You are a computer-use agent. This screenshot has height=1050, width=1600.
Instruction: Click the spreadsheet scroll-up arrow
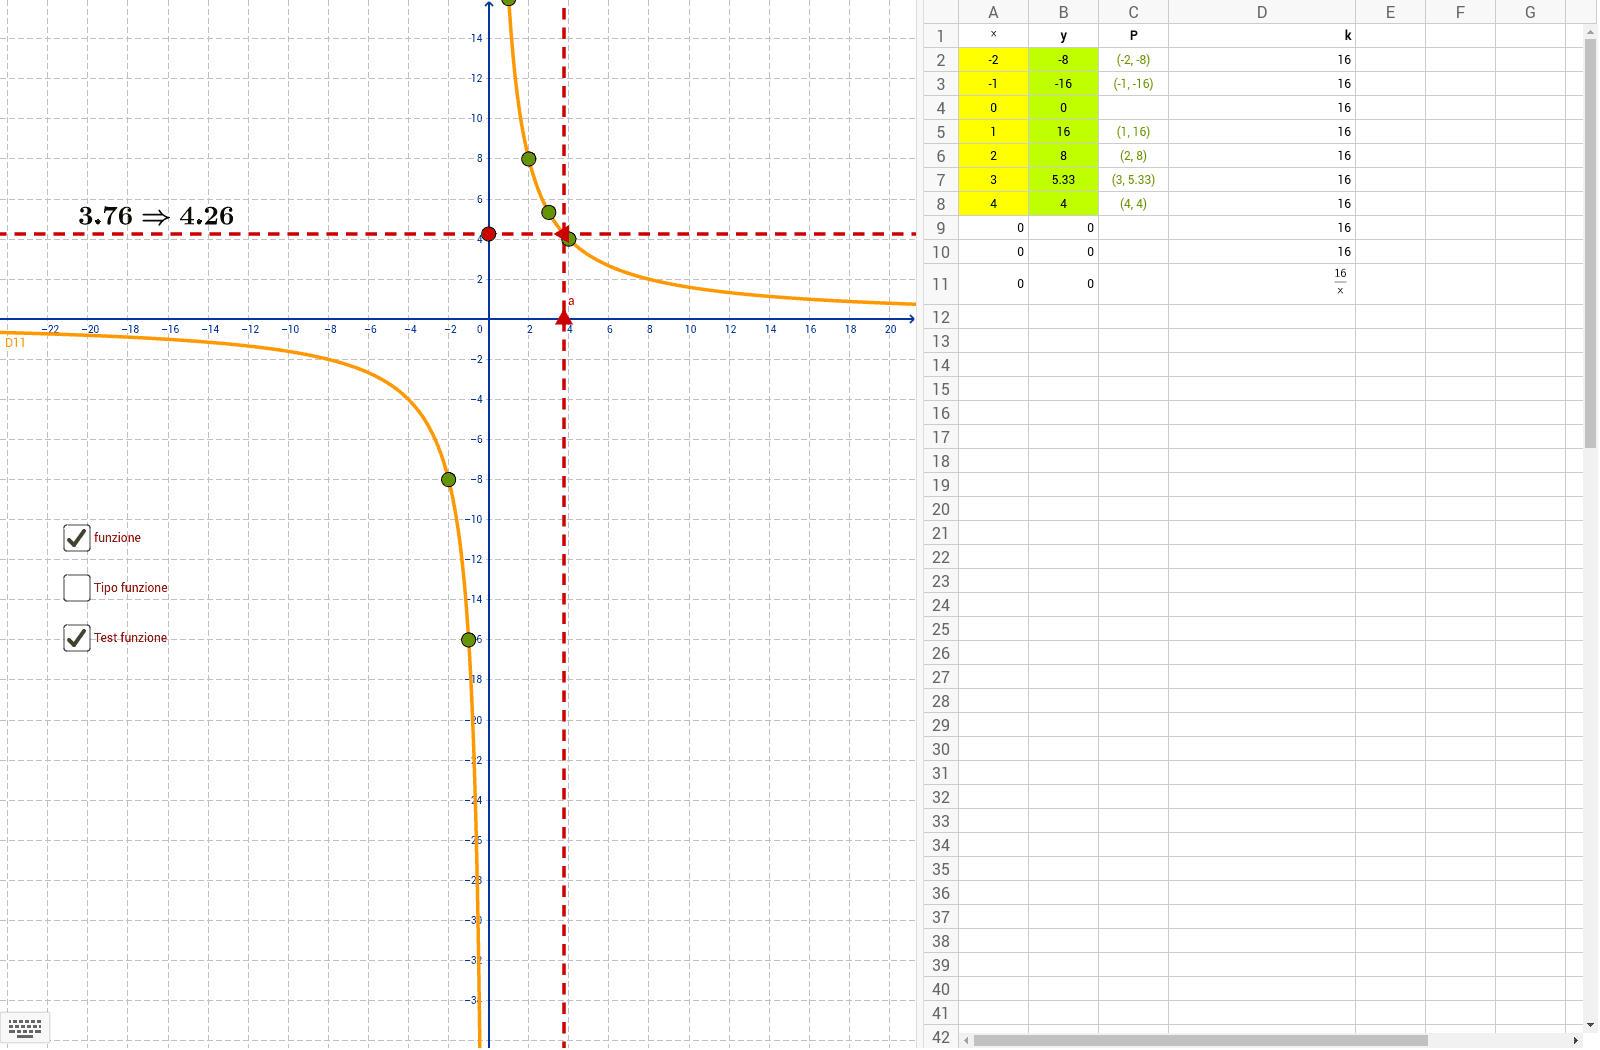coord(1591,32)
